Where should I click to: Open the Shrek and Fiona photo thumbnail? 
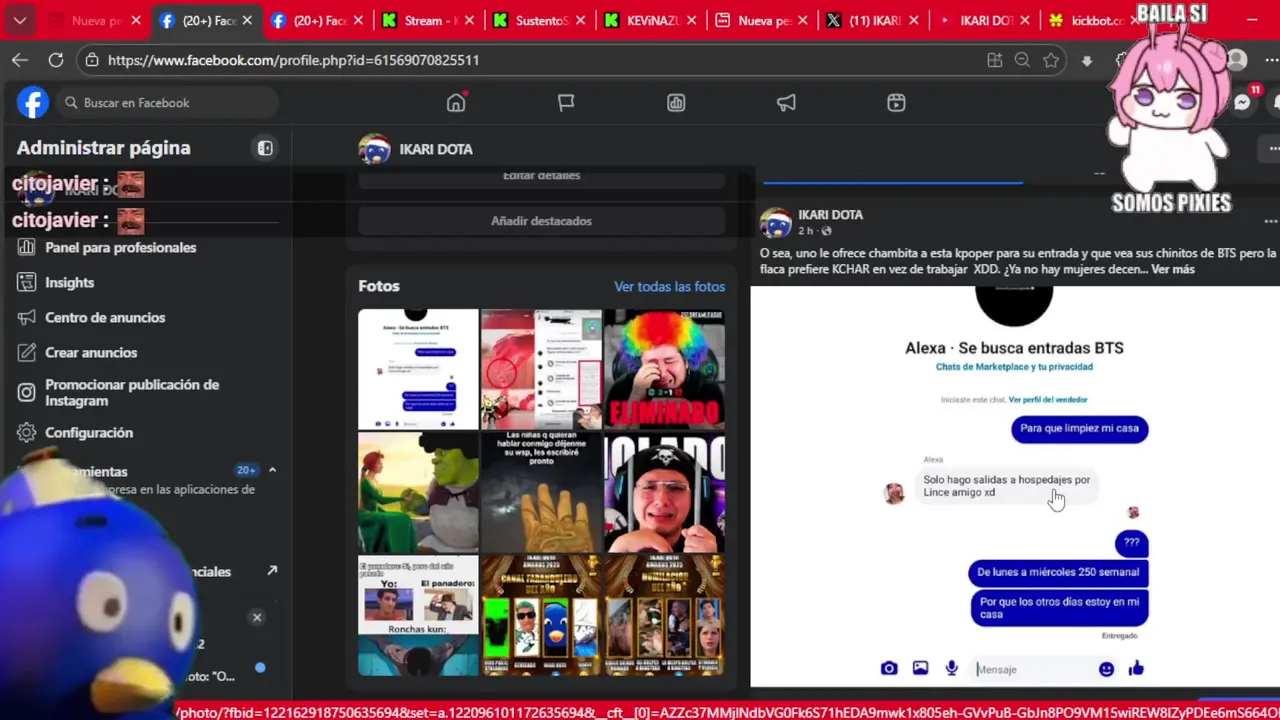click(x=418, y=493)
